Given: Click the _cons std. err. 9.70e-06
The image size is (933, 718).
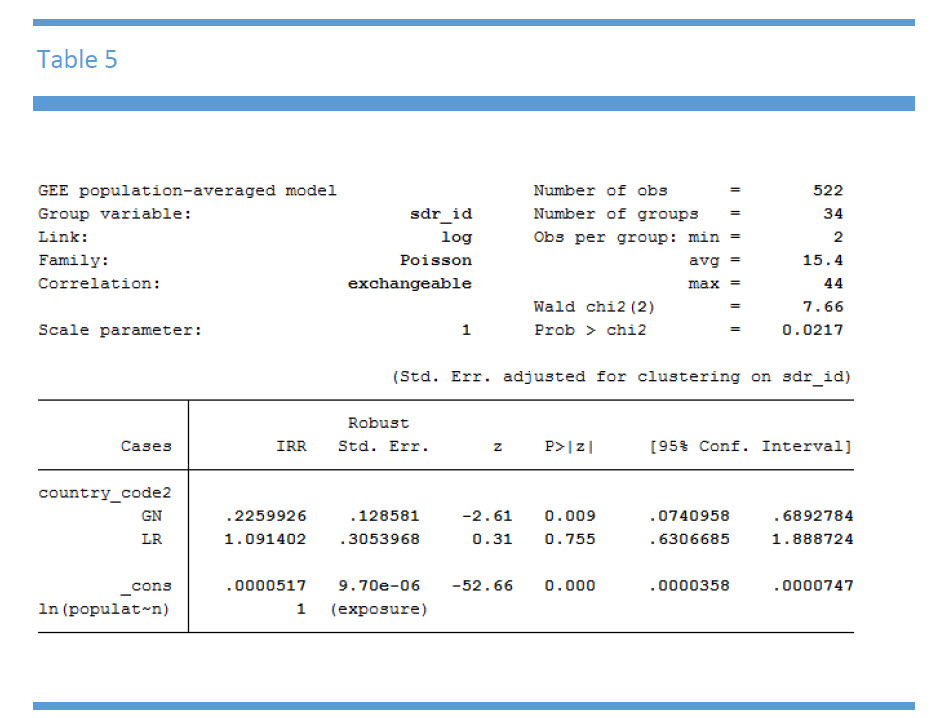Looking at the screenshot, I should pyautogui.click(x=379, y=585).
